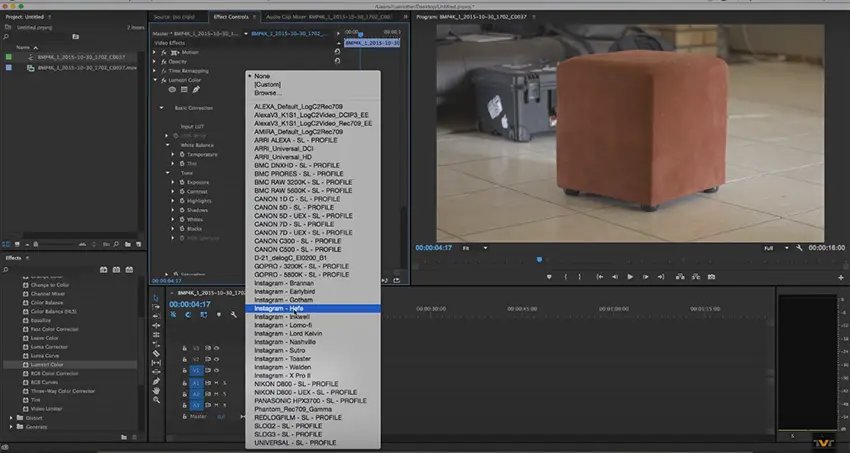This screenshot has height=453, width=850.
Task: Click the Program monitor playhead marker
Action: click(x=539, y=260)
